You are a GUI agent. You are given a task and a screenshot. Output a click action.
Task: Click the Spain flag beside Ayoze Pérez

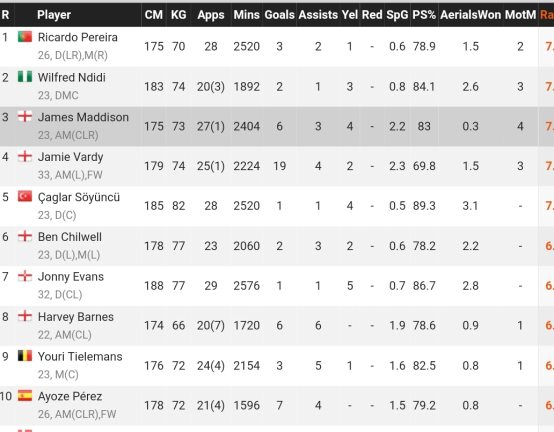(25, 396)
